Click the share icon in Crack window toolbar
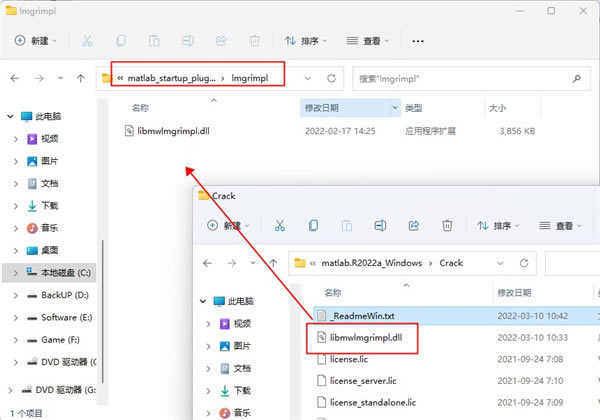 coord(415,226)
